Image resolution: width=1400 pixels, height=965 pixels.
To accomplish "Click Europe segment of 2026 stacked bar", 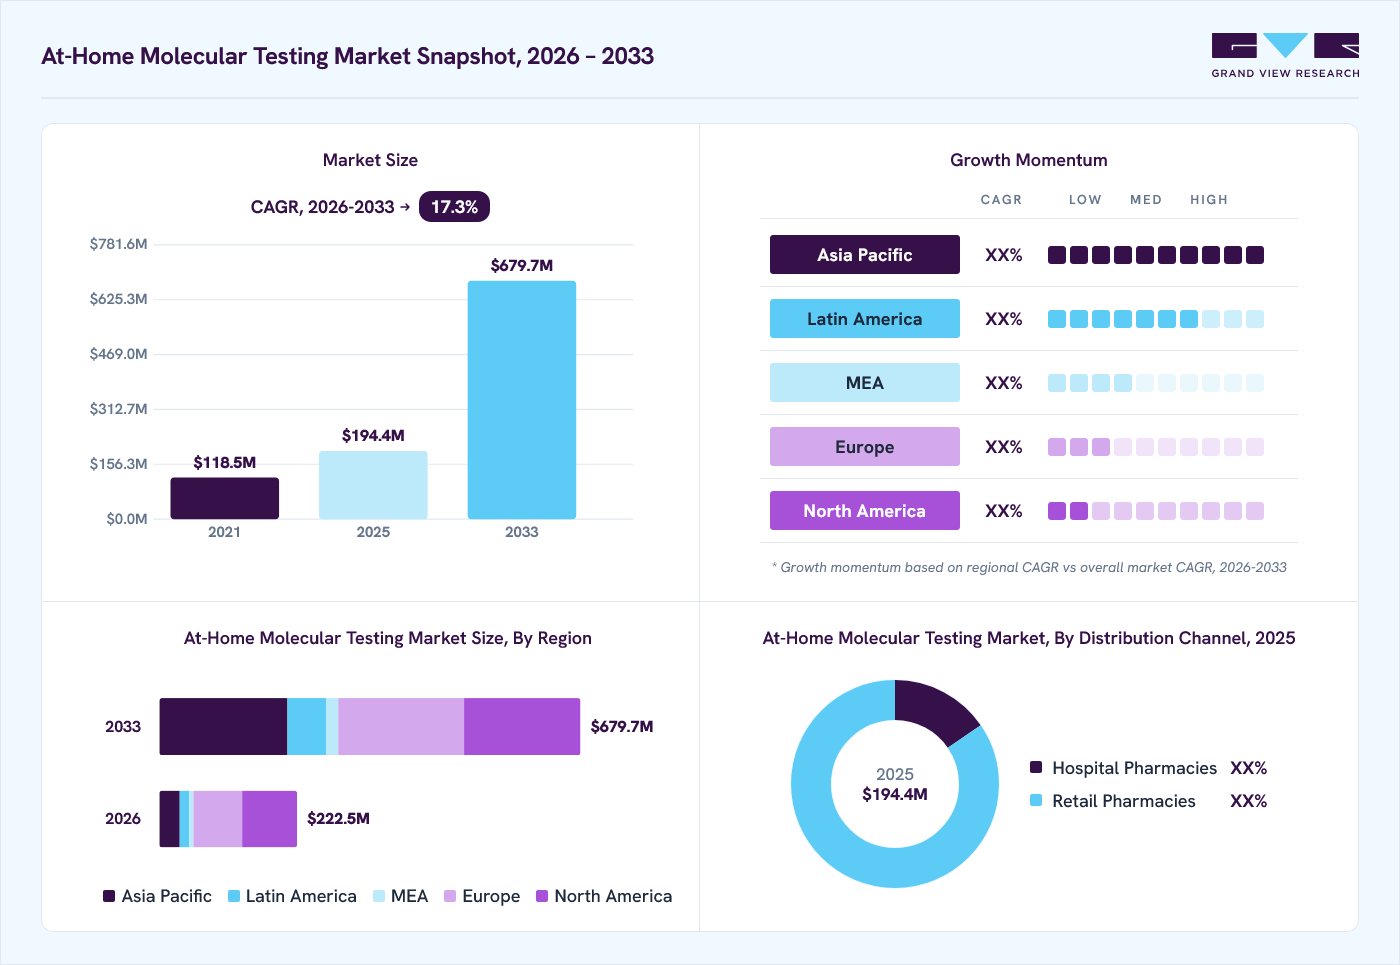I will (x=218, y=819).
